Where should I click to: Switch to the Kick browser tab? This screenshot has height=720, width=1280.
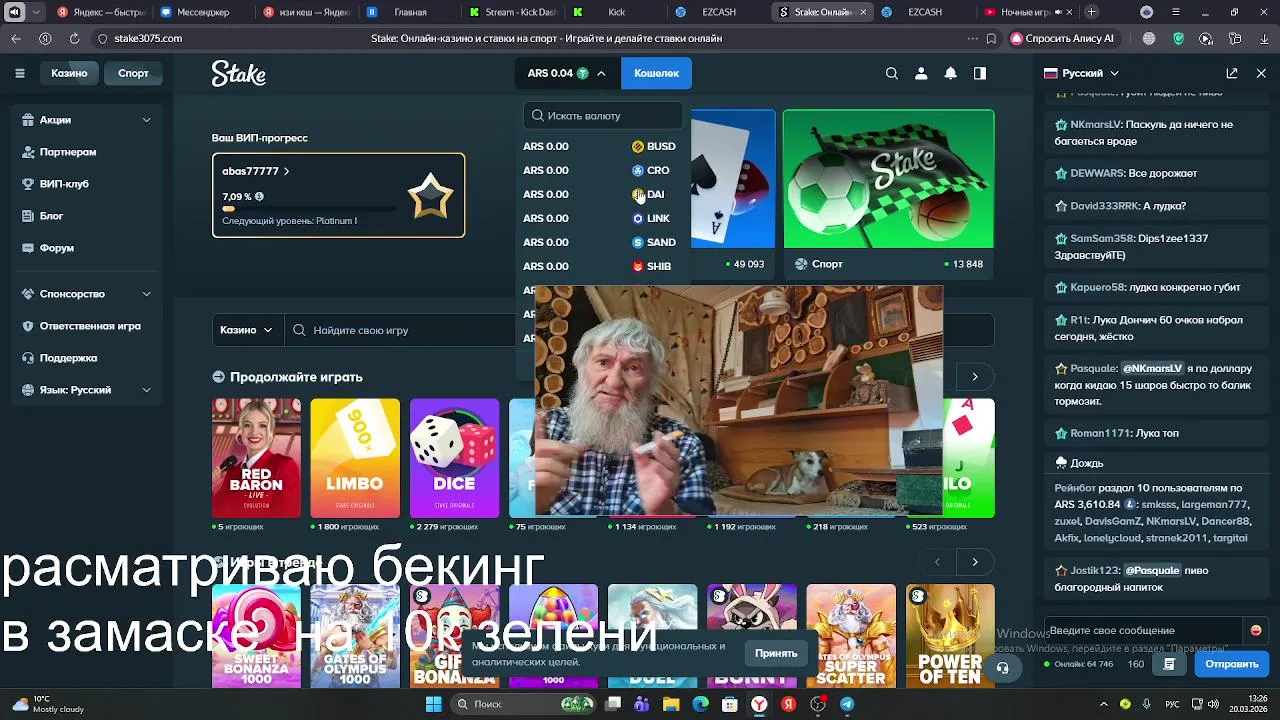[x=616, y=12]
